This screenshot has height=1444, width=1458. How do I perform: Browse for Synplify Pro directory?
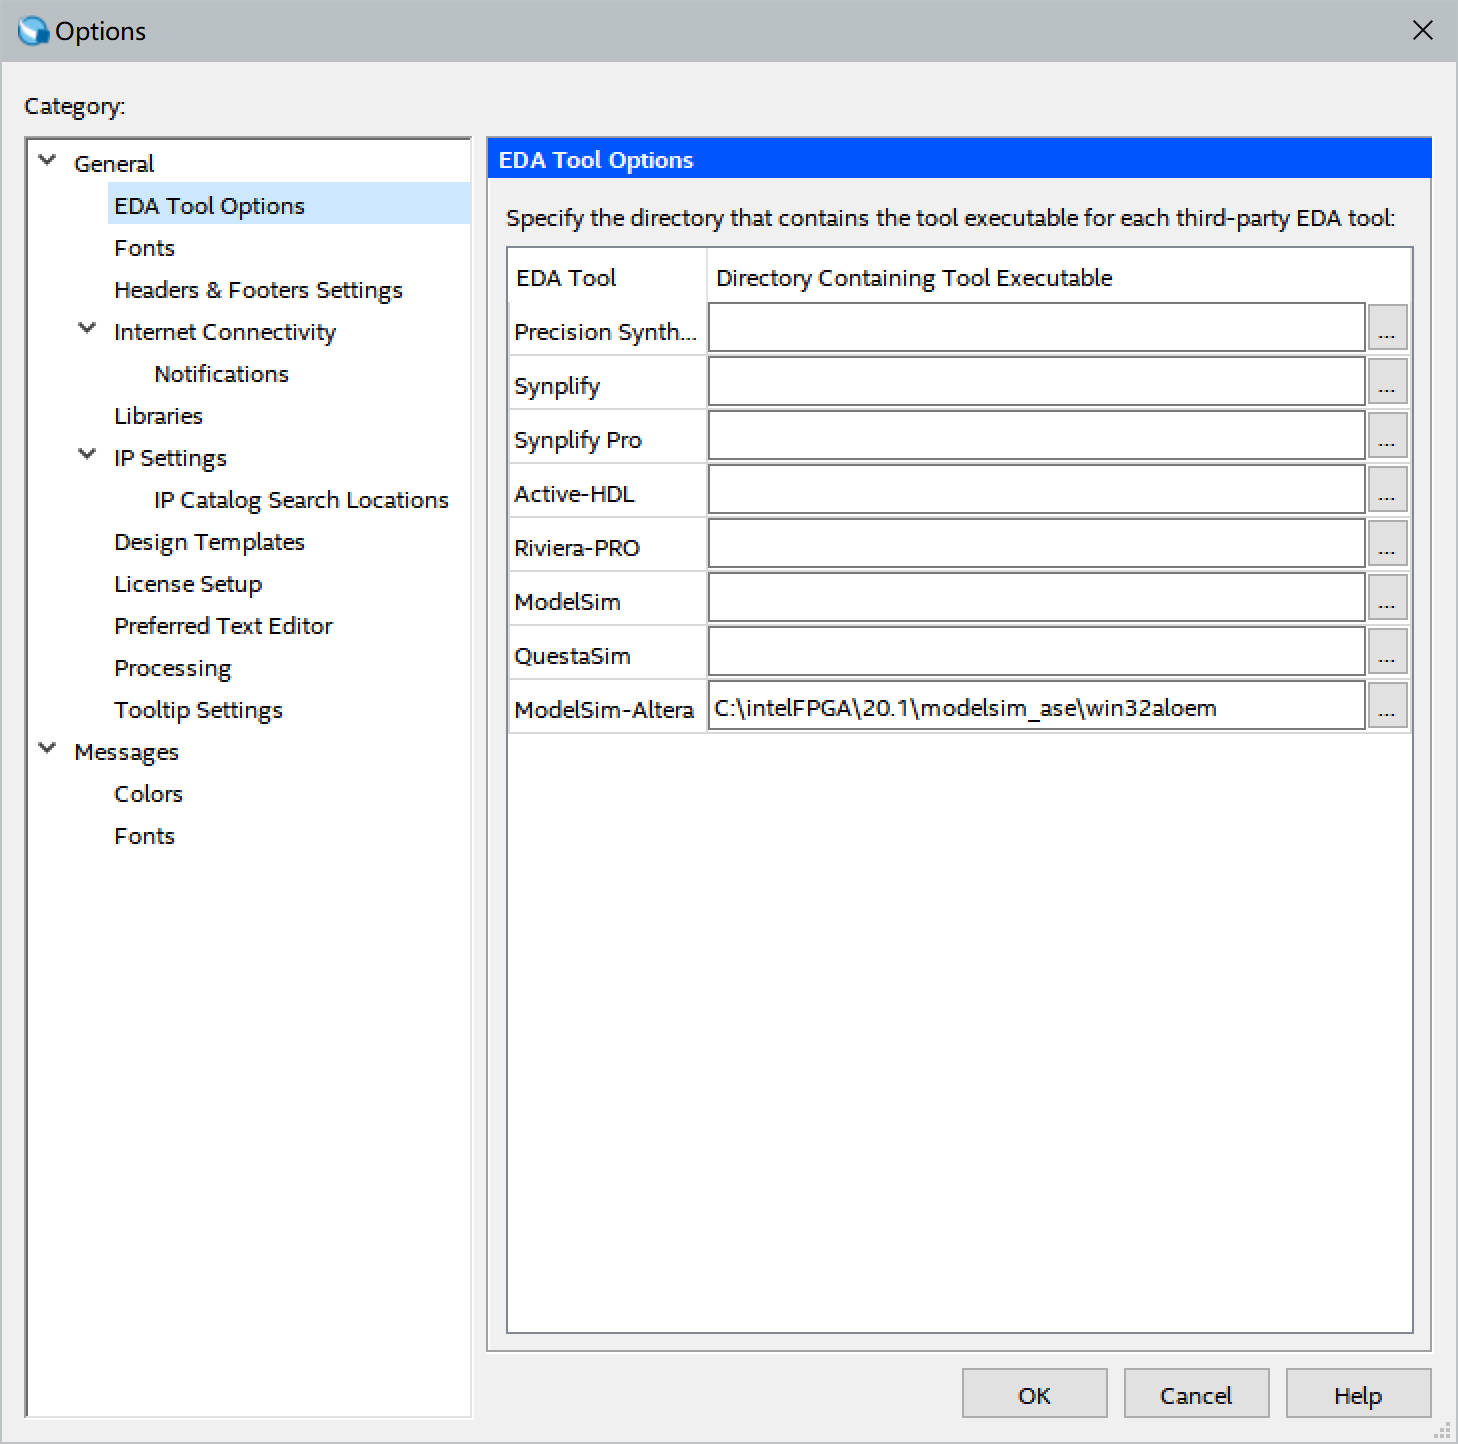click(x=1387, y=436)
